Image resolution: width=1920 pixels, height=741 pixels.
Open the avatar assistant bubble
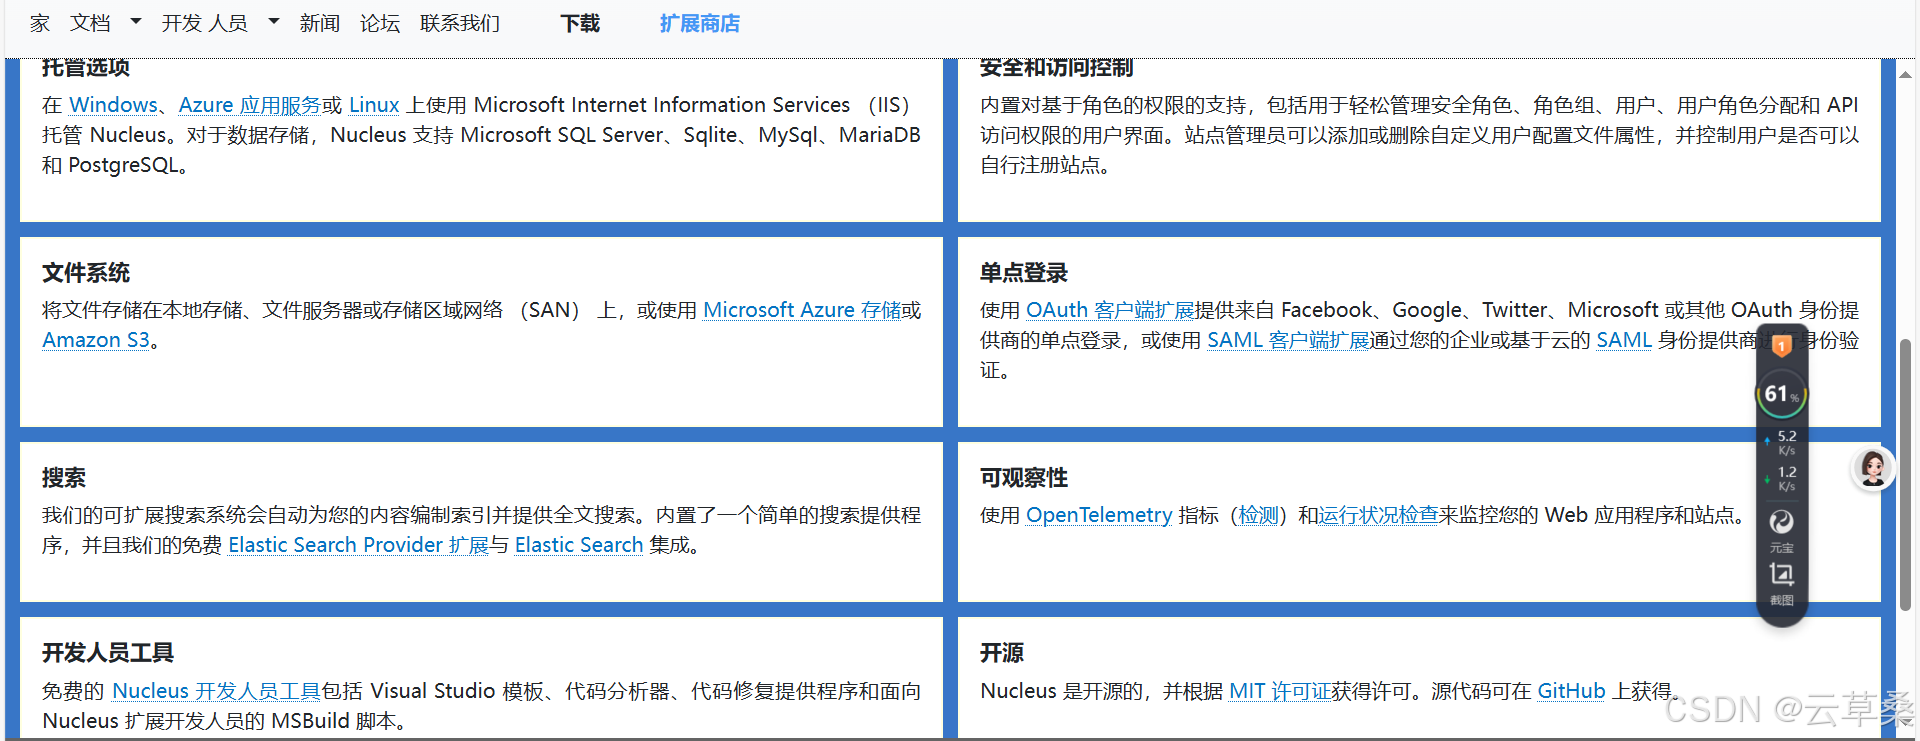click(1873, 467)
